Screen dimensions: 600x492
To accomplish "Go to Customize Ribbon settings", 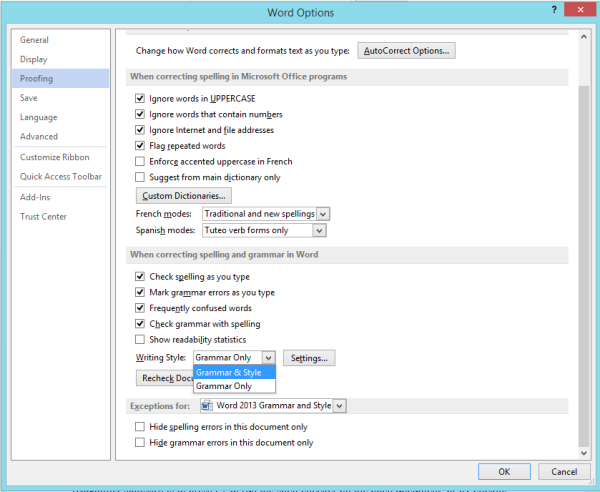I will pyautogui.click(x=60, y=157).
